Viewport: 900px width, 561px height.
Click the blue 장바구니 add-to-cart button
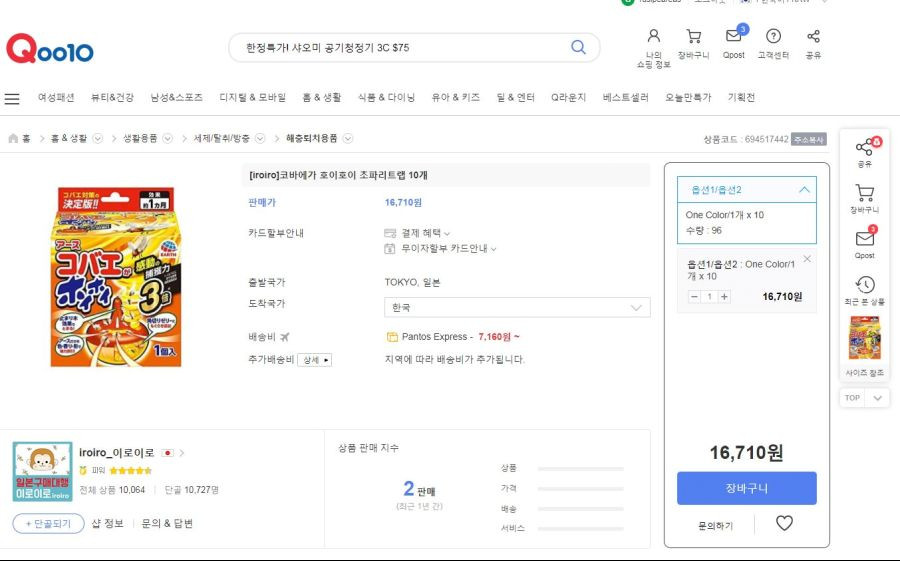click(747, 488)
